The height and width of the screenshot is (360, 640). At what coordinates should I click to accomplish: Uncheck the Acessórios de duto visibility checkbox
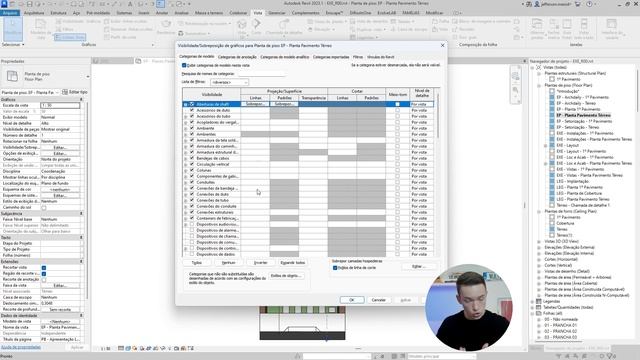192,110
